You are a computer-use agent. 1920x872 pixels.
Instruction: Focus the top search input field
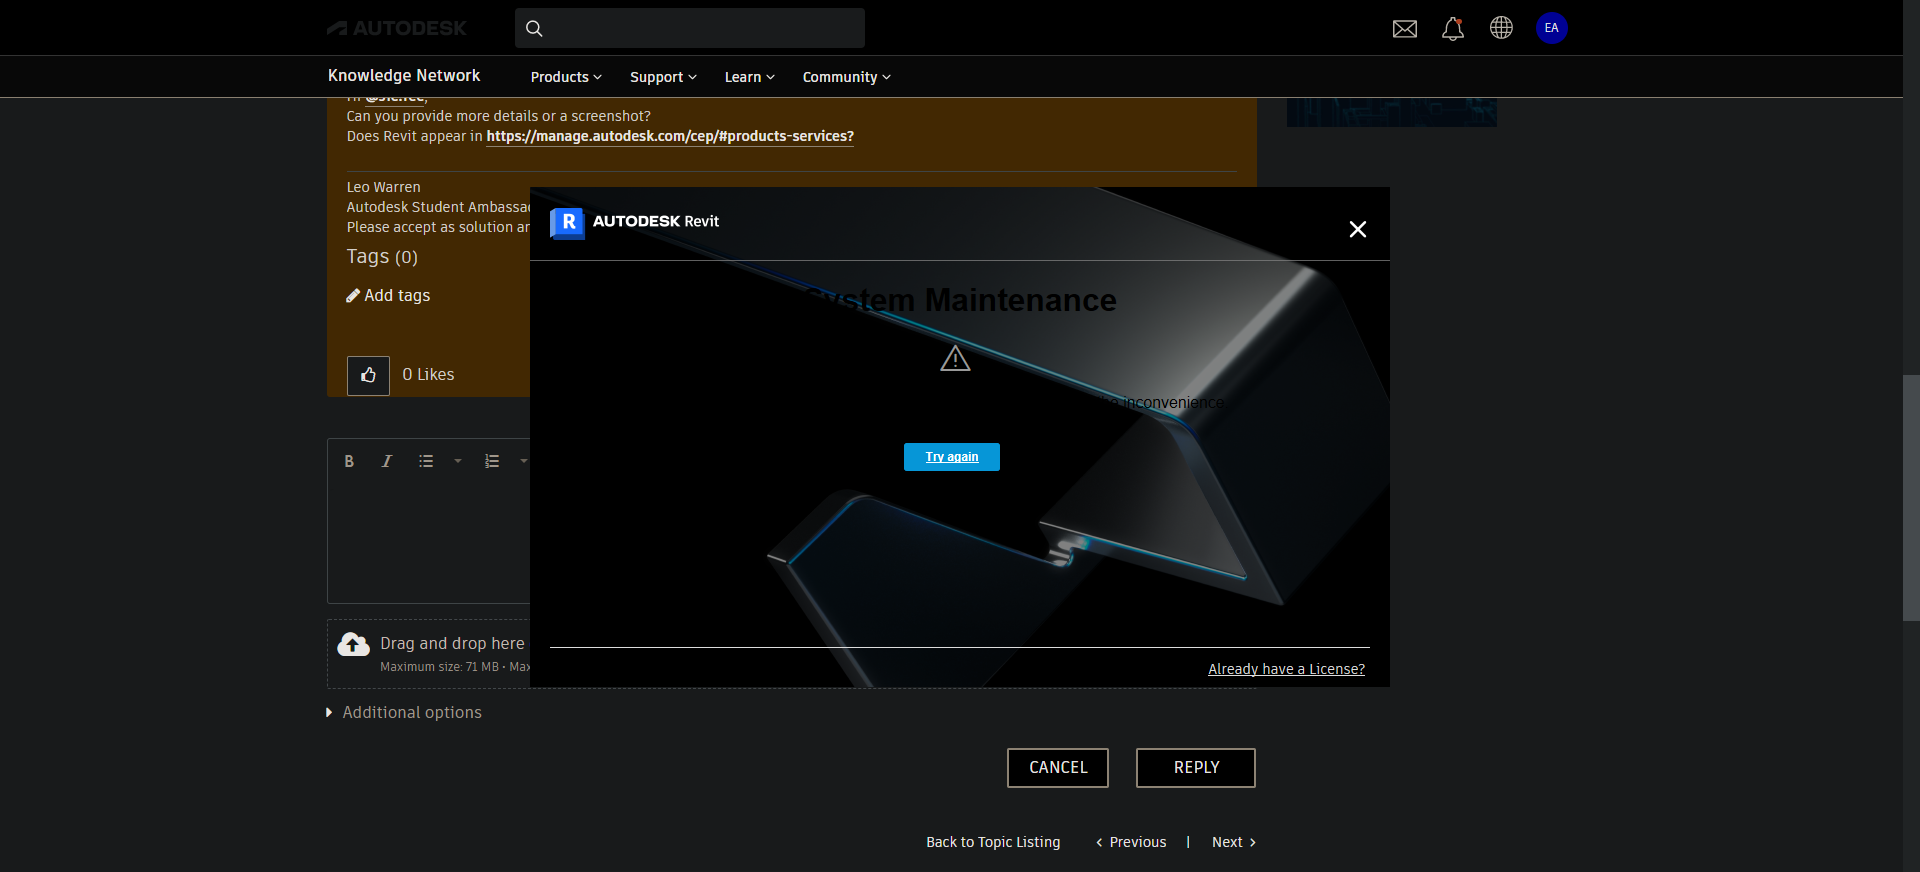(x=690, y=28)
